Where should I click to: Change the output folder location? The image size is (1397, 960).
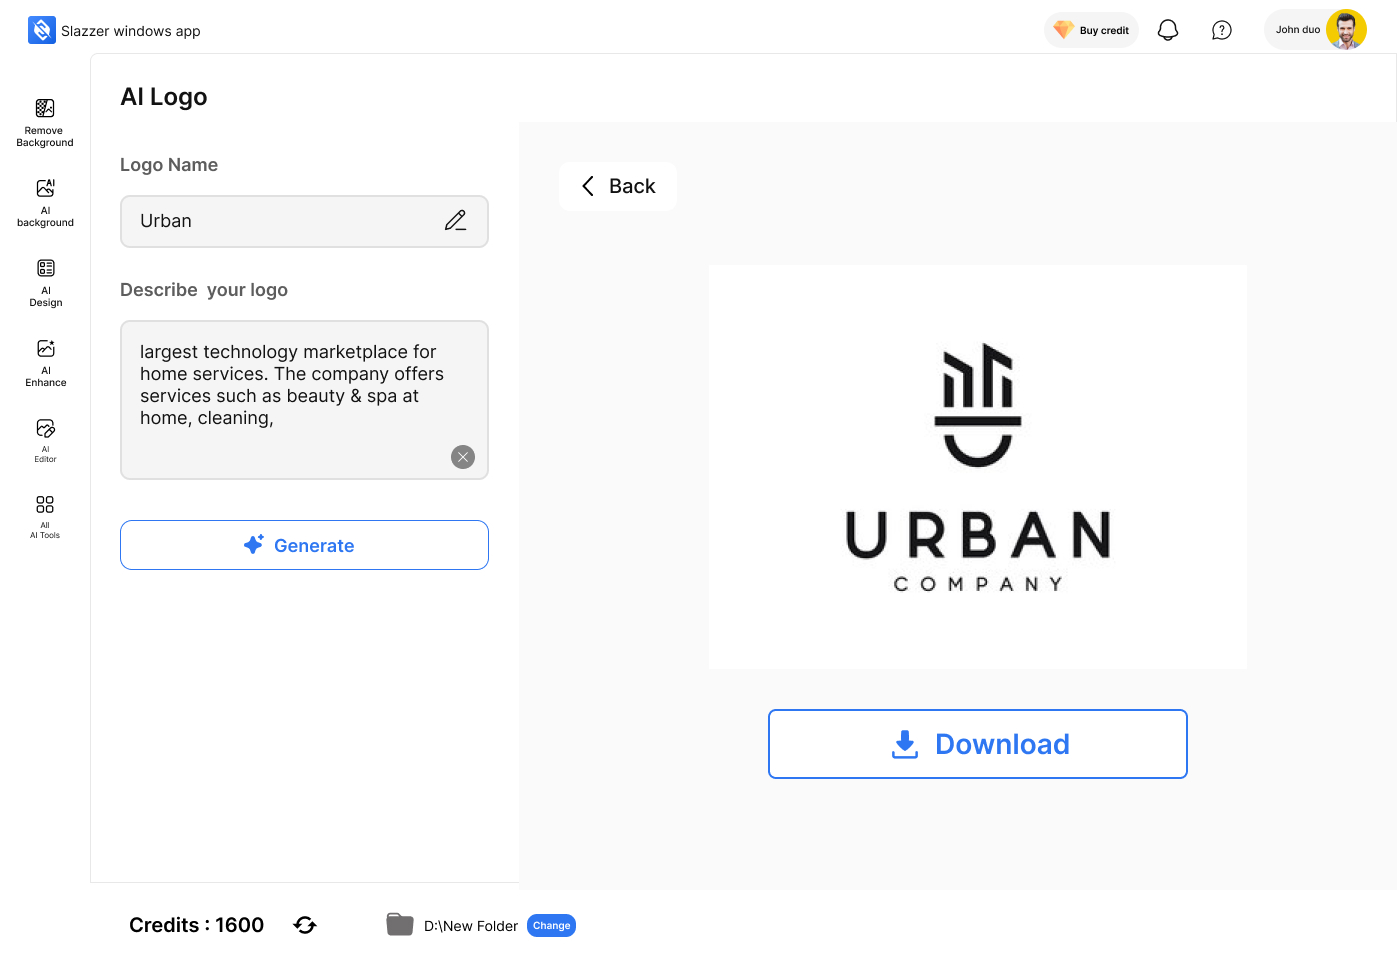click(551, 926)
